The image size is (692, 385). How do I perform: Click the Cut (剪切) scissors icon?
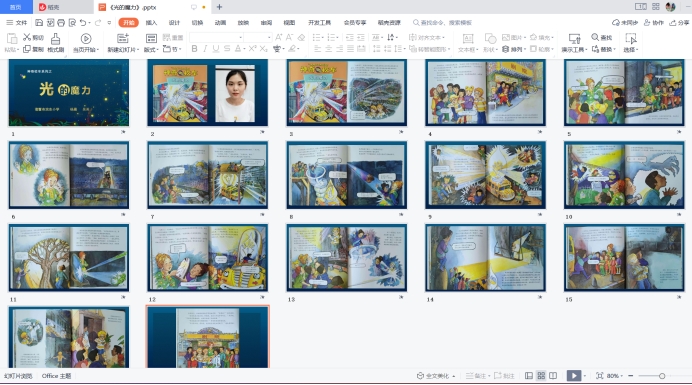(x=27, y=38)
